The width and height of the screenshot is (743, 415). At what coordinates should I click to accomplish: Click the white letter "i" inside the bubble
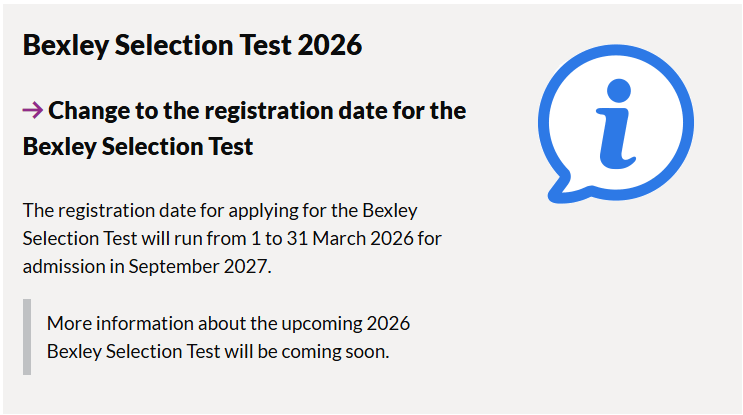point(619,125)
